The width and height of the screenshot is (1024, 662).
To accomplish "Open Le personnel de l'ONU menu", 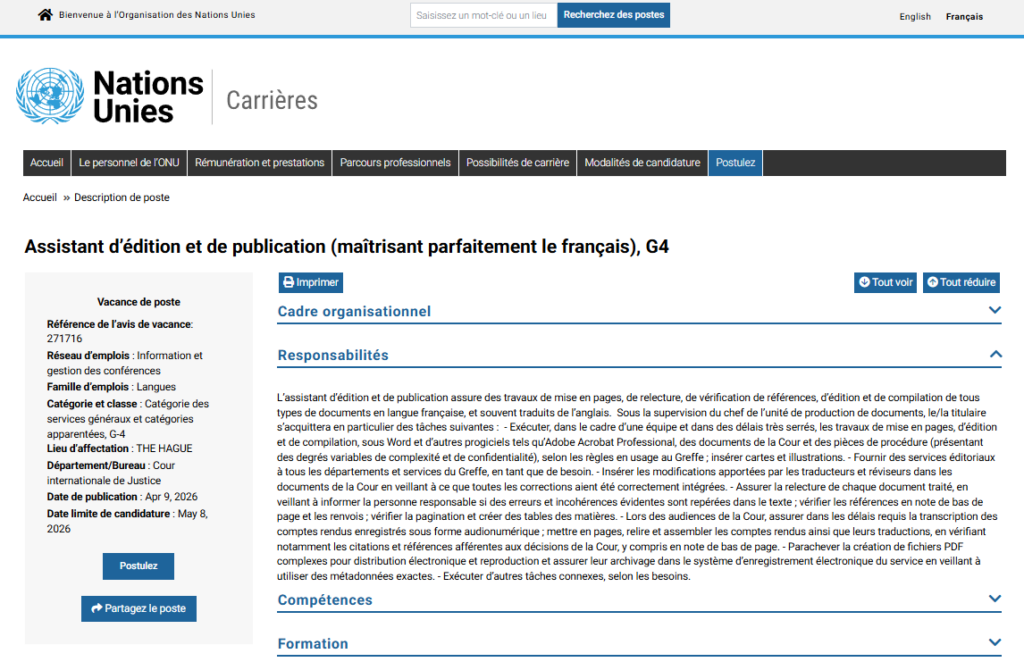I will click(x=129, y=163).
